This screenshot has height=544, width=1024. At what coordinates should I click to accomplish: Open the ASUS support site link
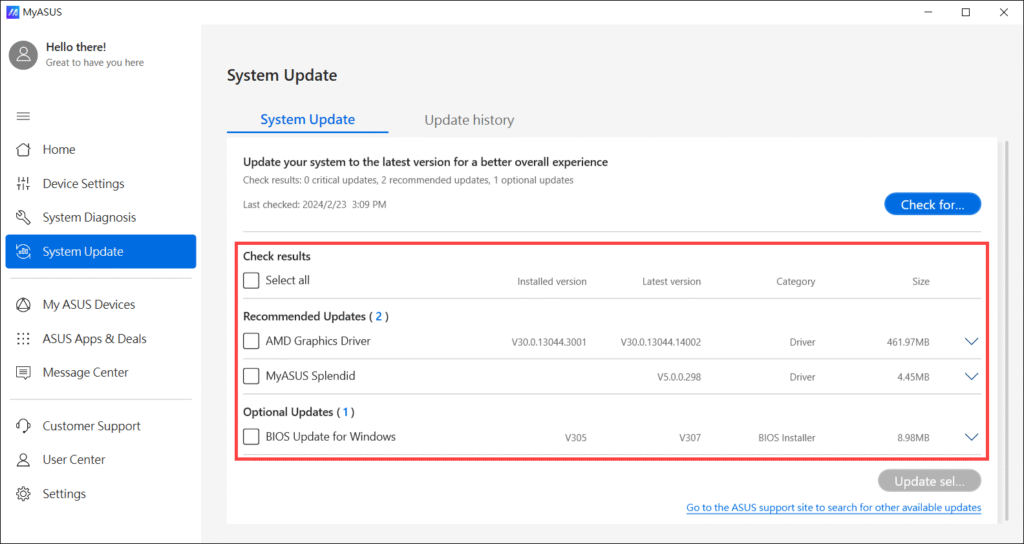(833, 508)
